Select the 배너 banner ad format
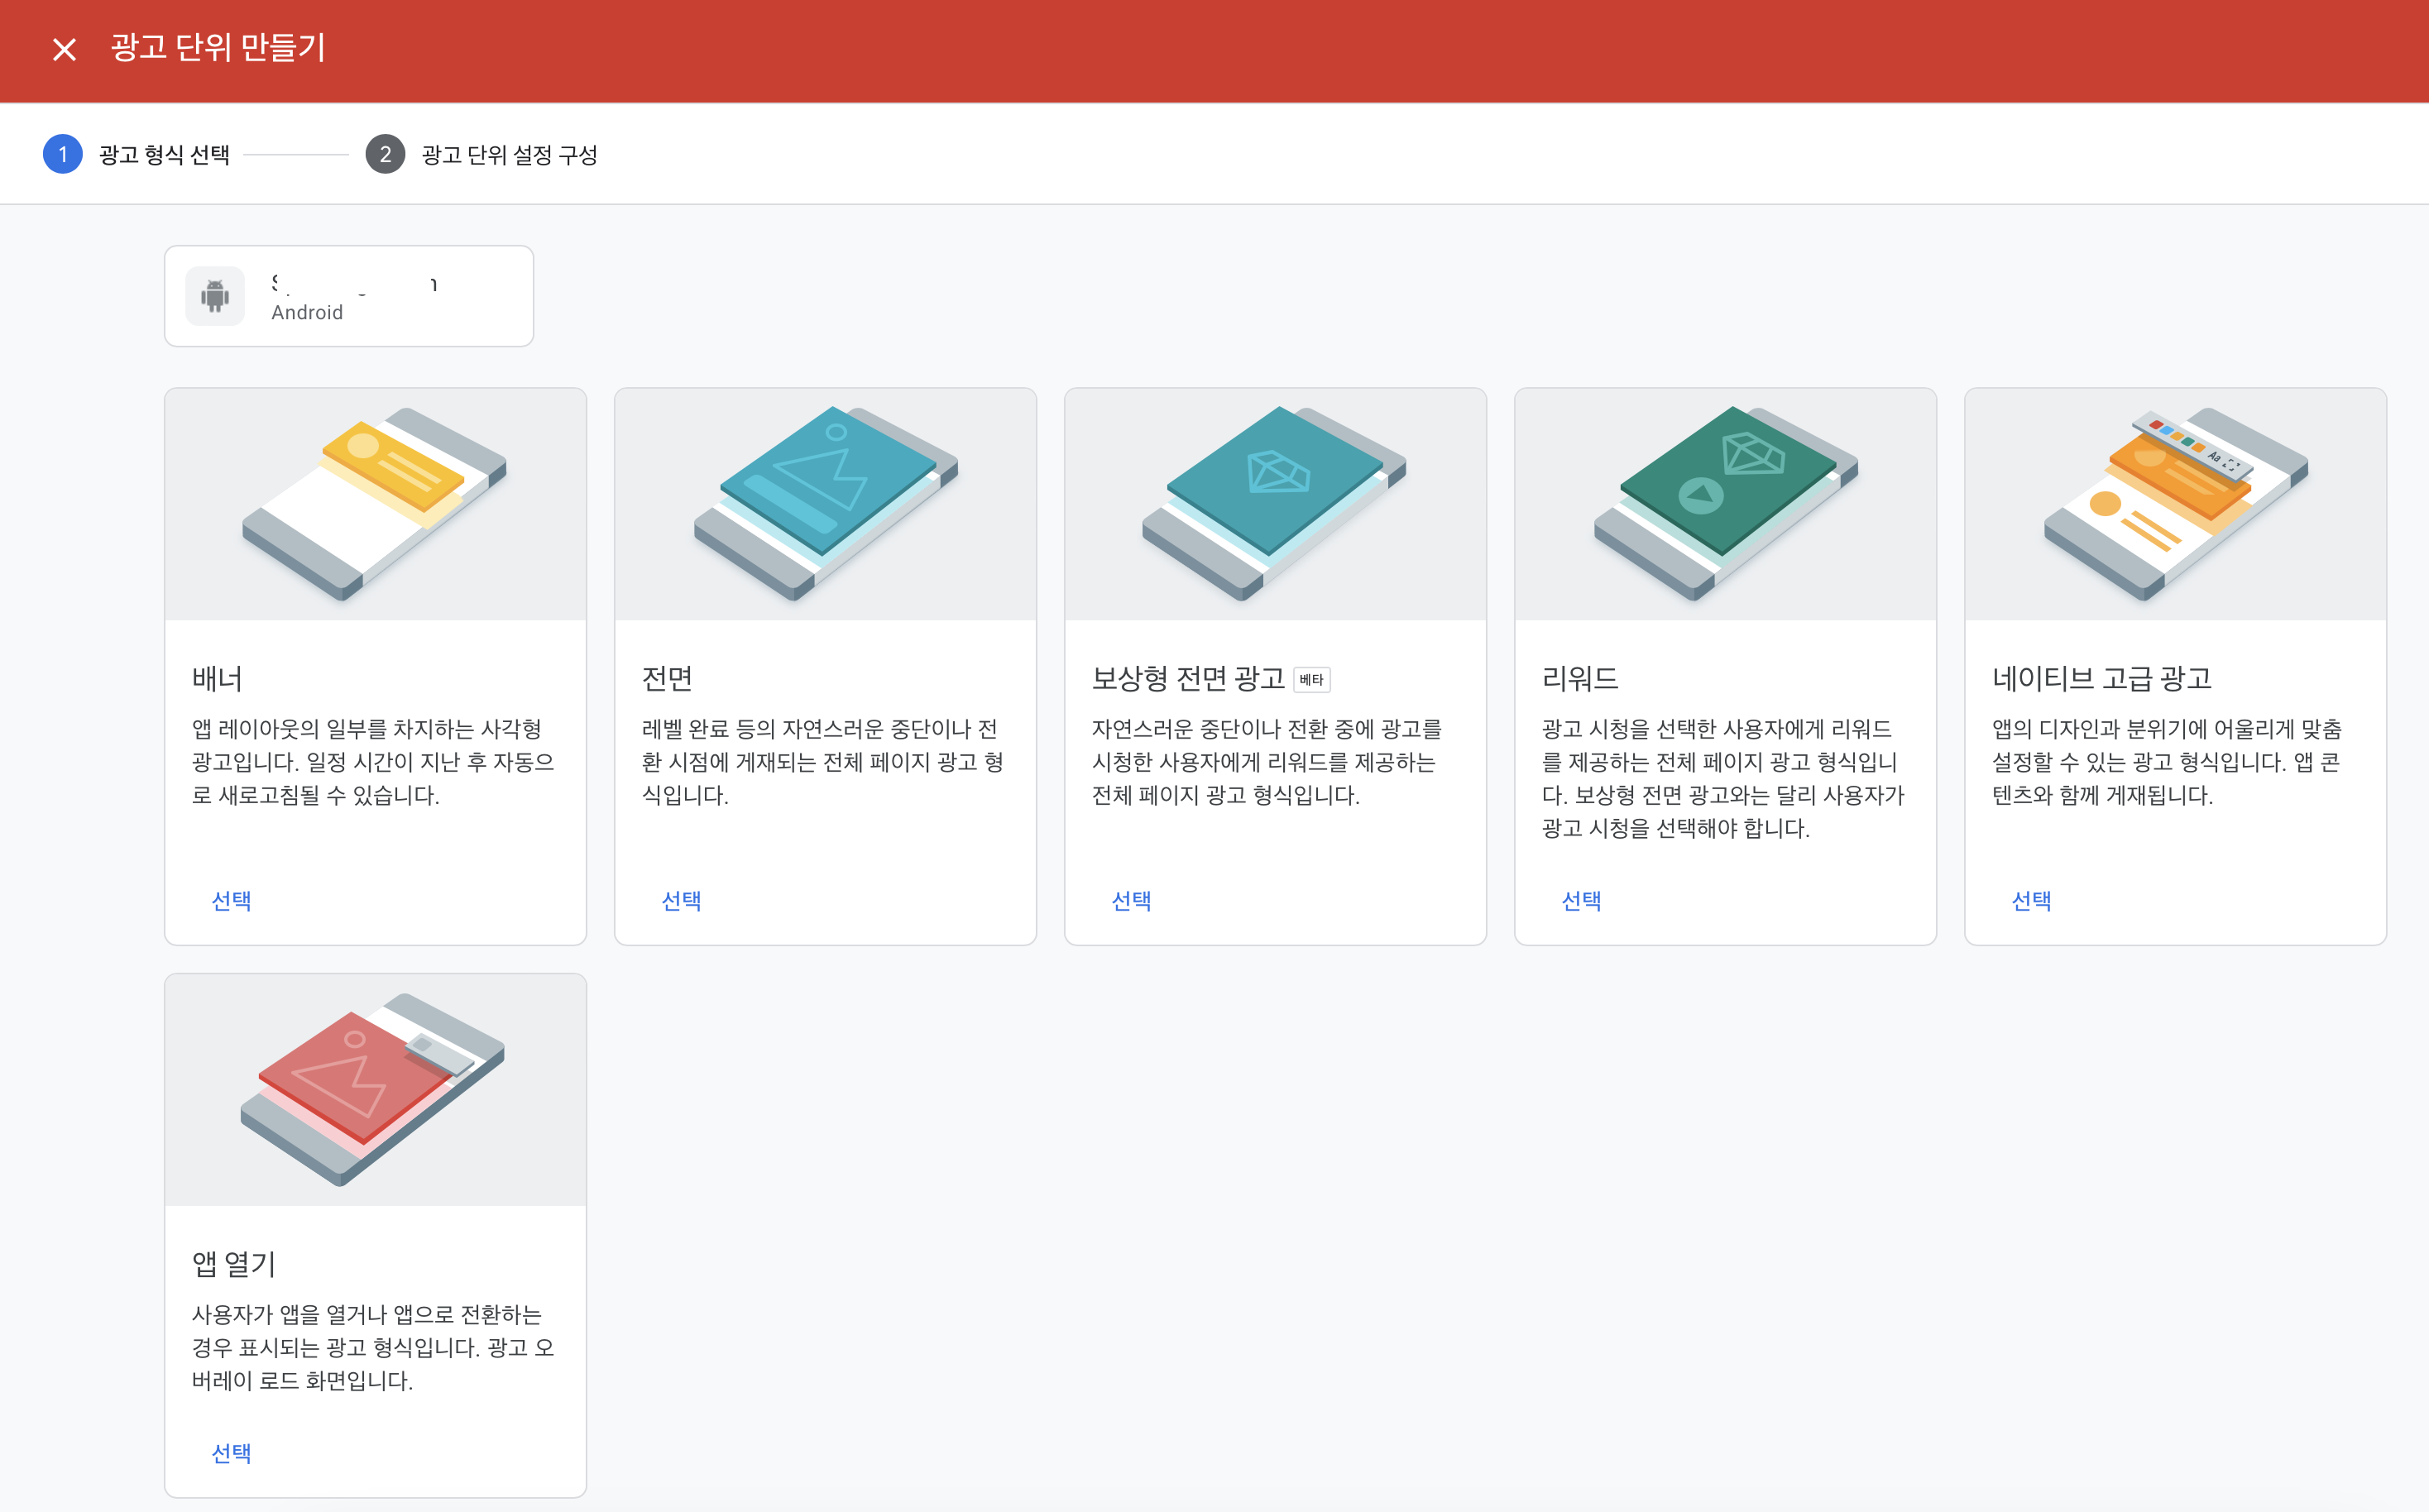This screenshot has width=2429, height=1512. 231,901
